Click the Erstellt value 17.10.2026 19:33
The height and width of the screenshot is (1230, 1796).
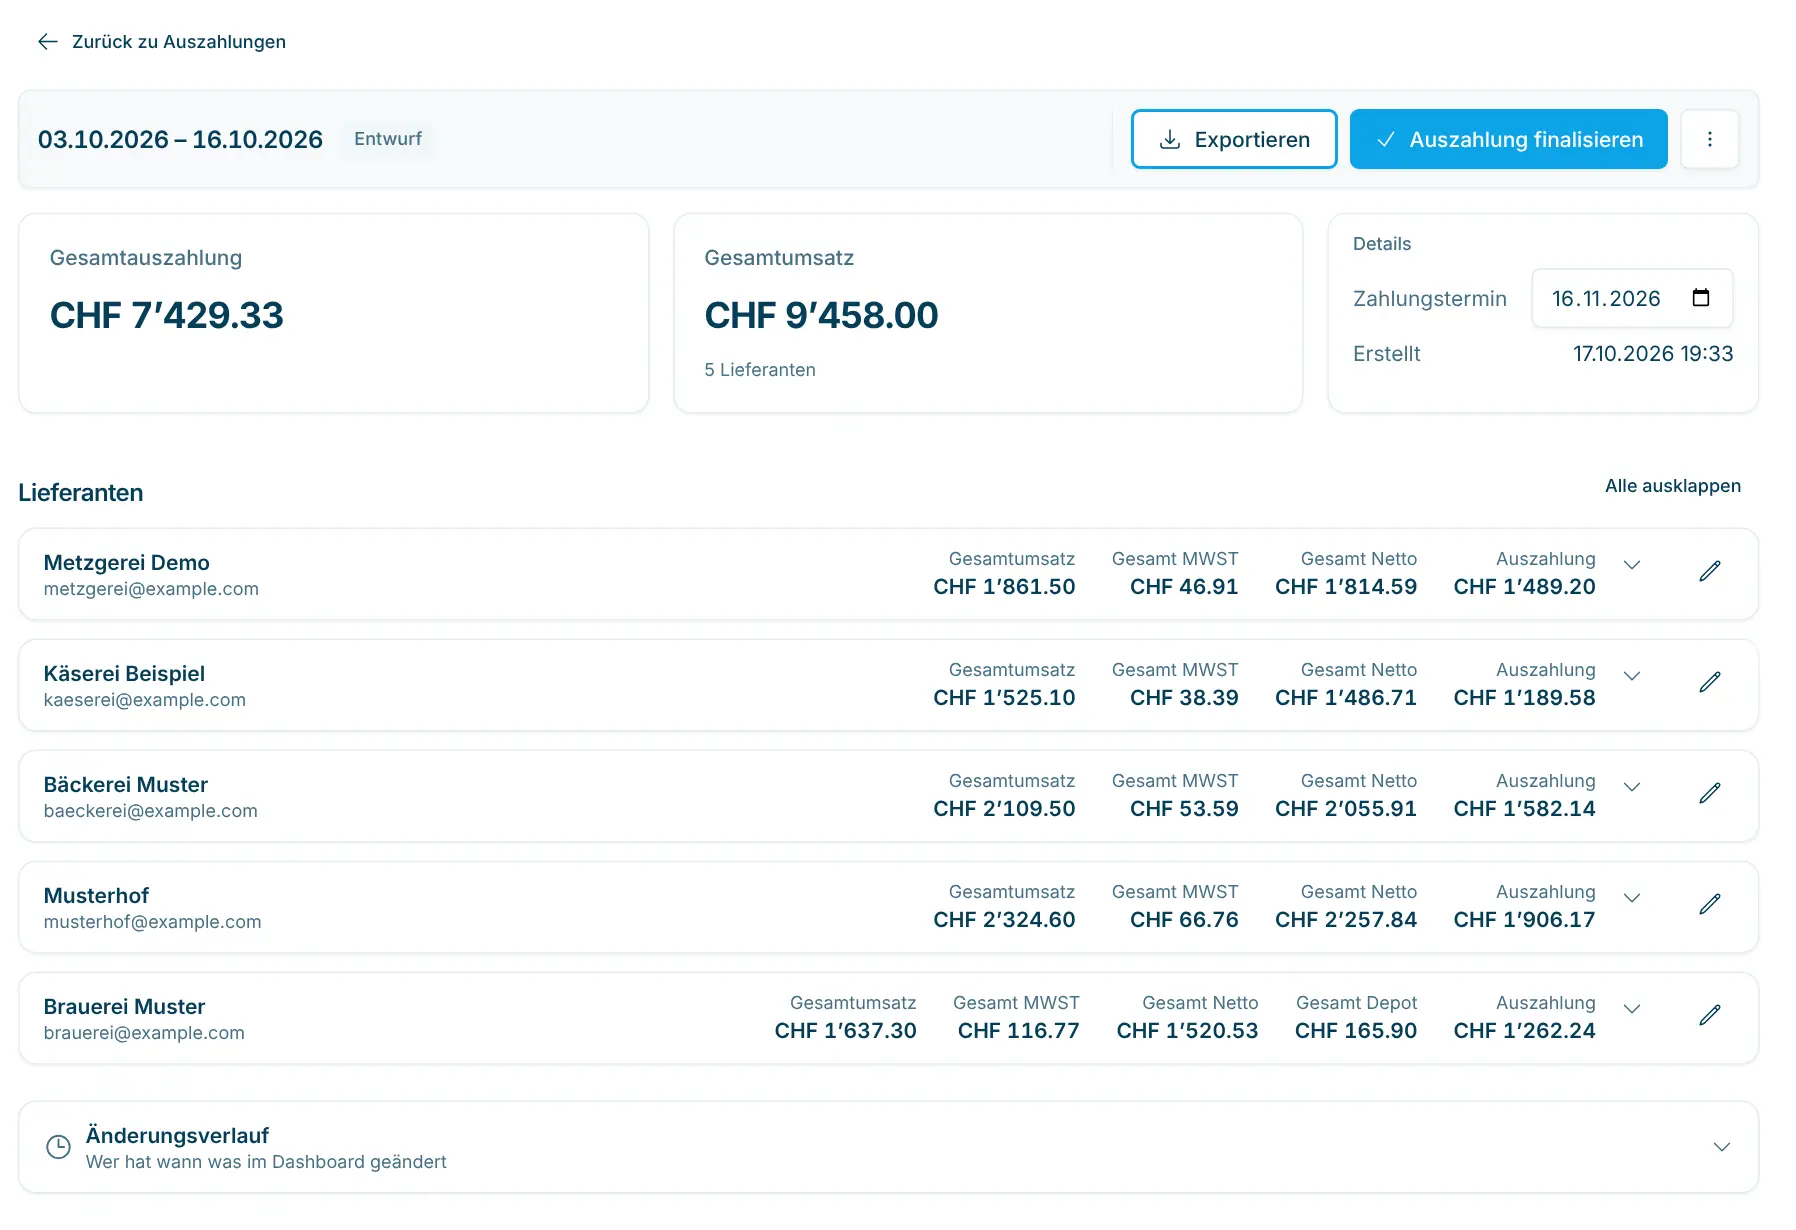pos(1652,354)
